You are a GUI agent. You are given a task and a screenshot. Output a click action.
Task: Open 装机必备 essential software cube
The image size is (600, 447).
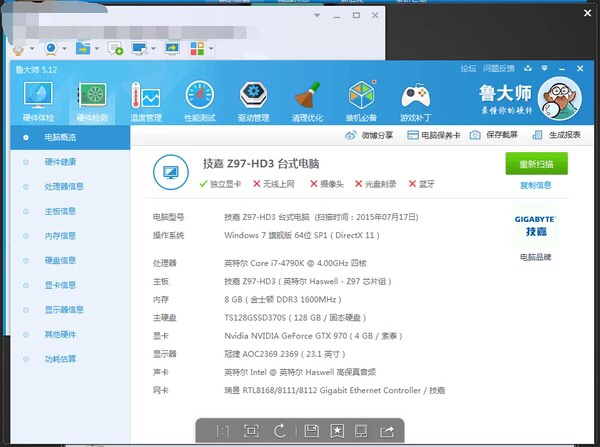point(361,101)
